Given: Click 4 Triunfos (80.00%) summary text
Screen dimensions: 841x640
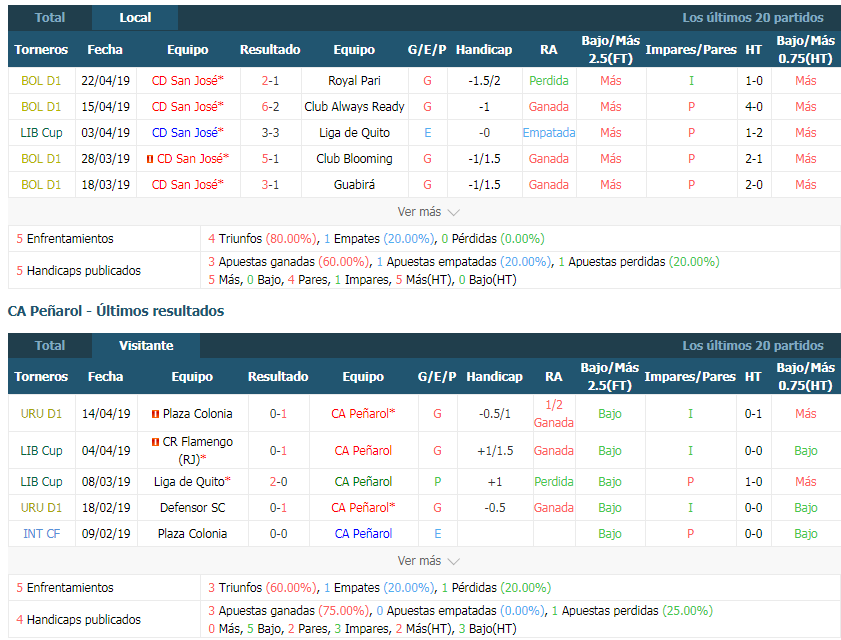Looking at the screenshot, I should [x=262, y=239].
